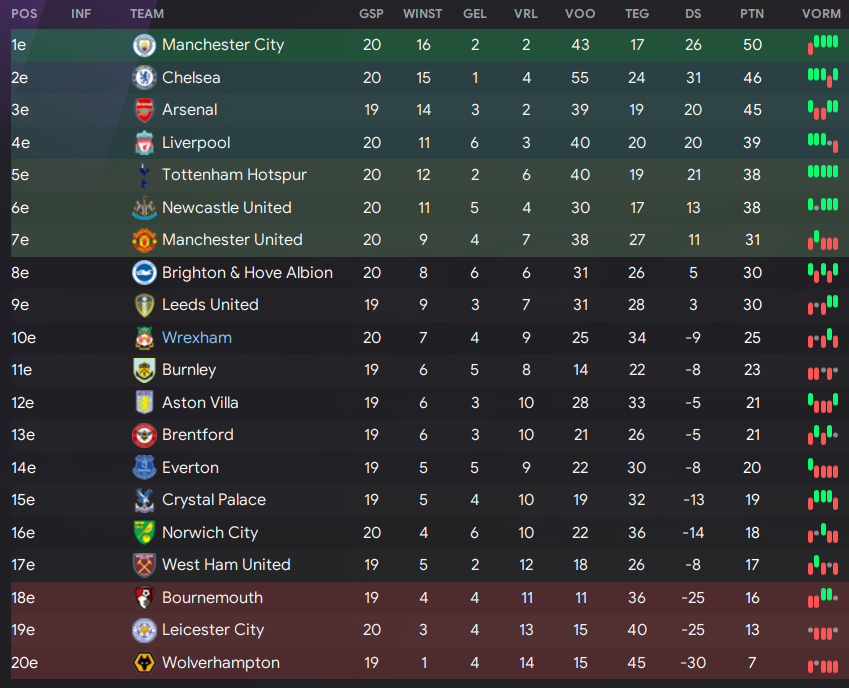Open Newcastle United team name link

(227, 208)
